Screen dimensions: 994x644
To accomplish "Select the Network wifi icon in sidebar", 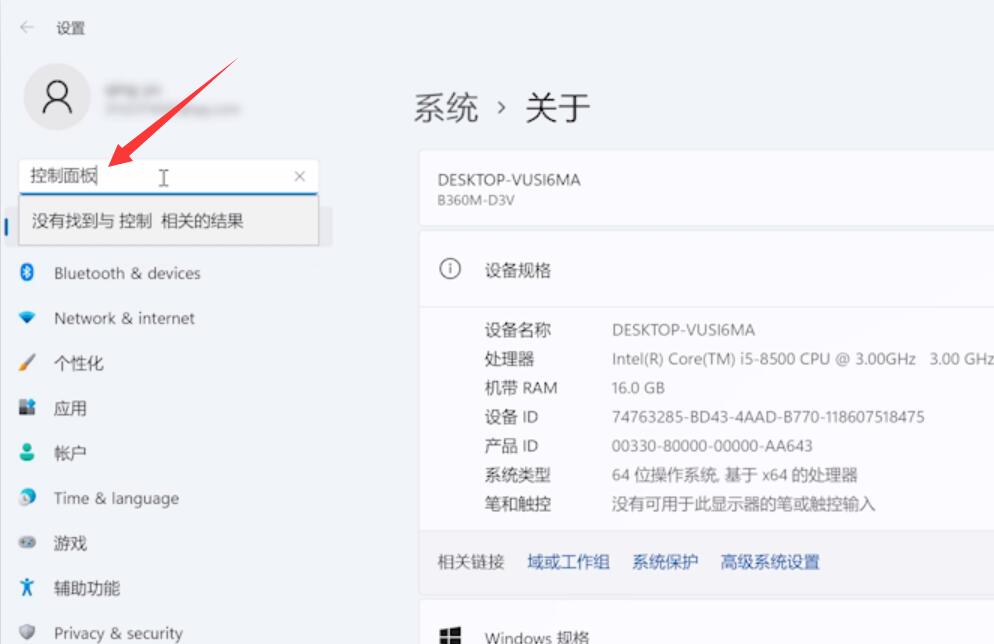I will (x=27, y=317).
